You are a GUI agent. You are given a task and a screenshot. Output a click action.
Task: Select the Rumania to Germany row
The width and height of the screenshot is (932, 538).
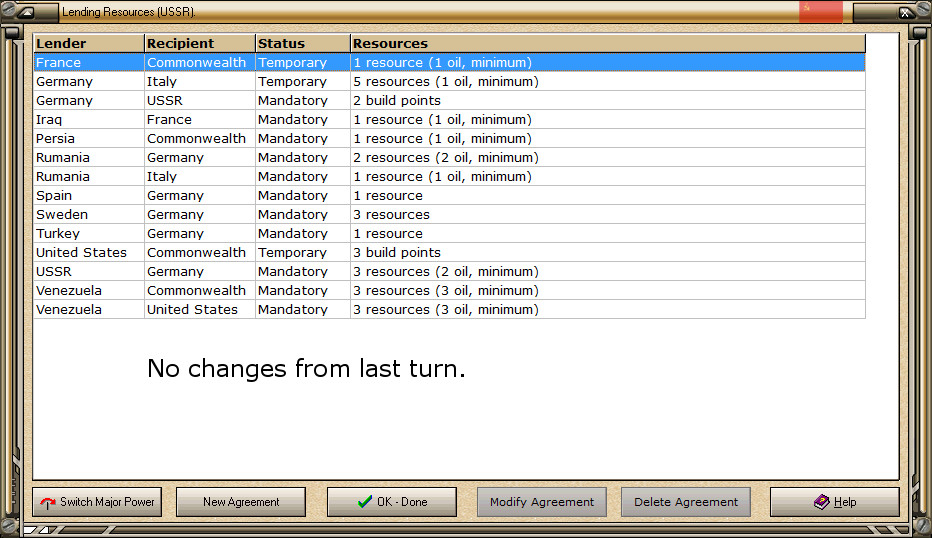click(x=449, y=158)
